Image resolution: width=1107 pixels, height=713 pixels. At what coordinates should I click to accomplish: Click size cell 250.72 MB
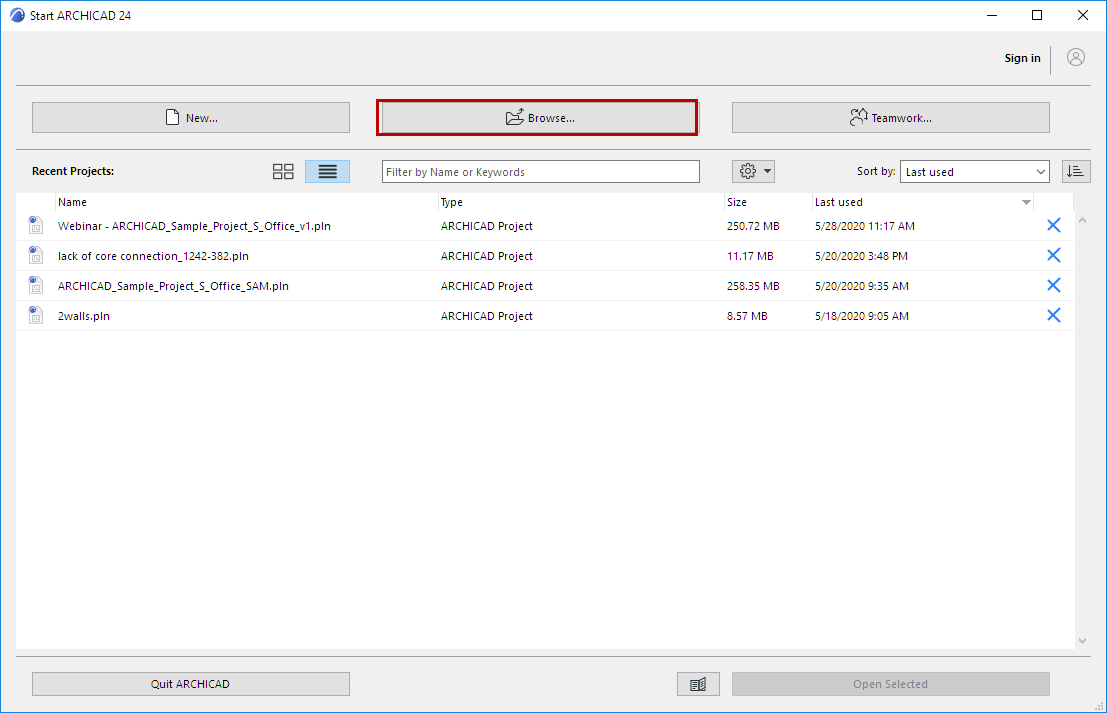pyautogui.click(x=753, y=226)
